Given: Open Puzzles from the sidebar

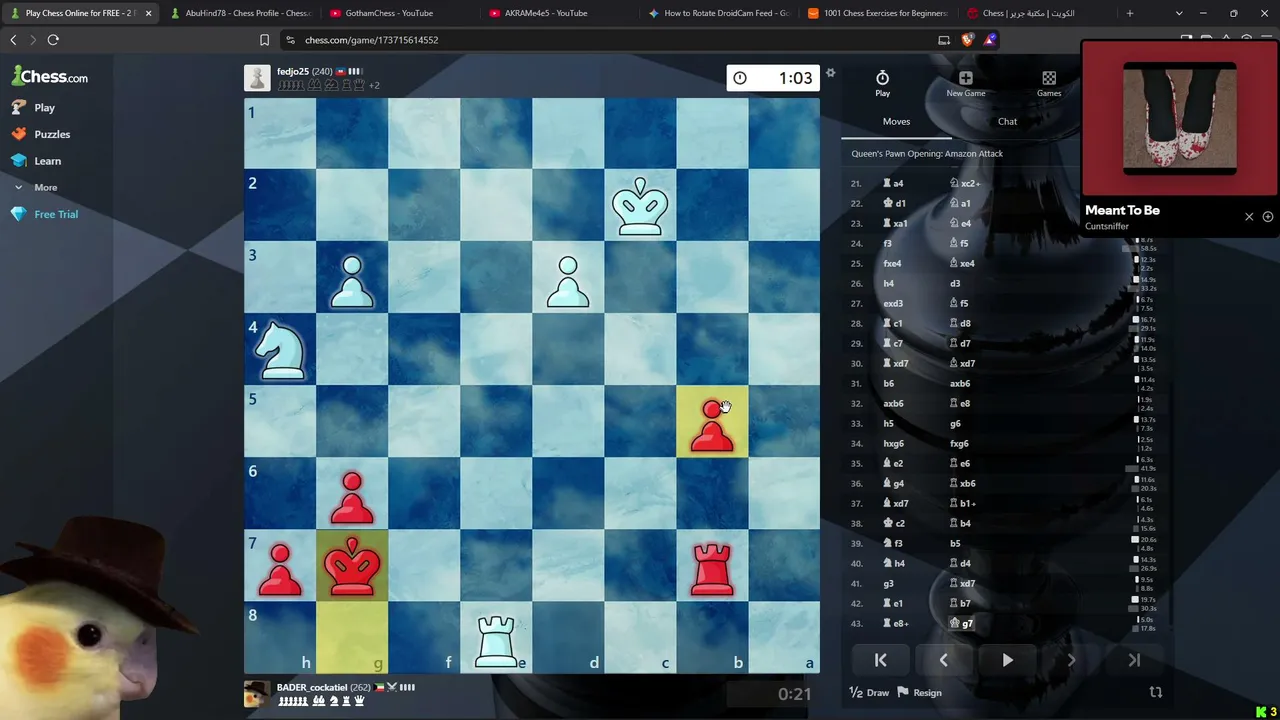Looking at the screenshot, I should point(42,134).
